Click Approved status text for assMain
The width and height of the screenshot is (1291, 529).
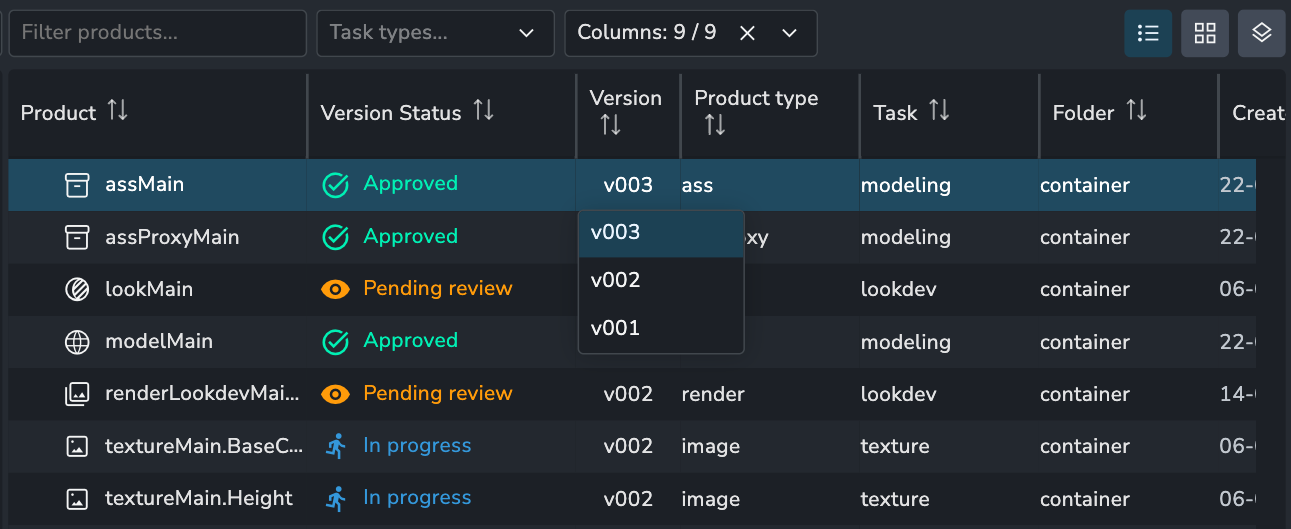tap(410, 183)
